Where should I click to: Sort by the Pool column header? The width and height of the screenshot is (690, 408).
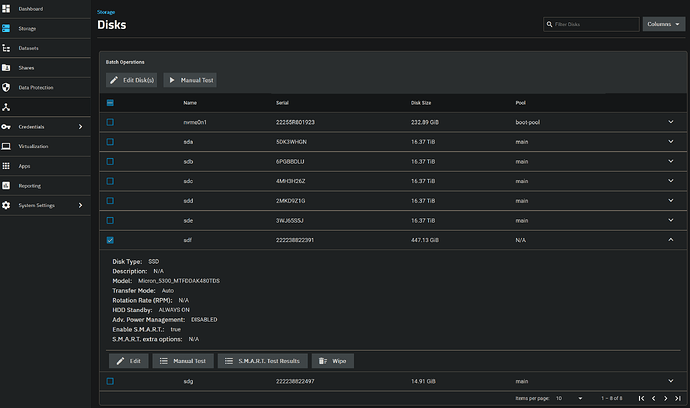coord(521,103)
